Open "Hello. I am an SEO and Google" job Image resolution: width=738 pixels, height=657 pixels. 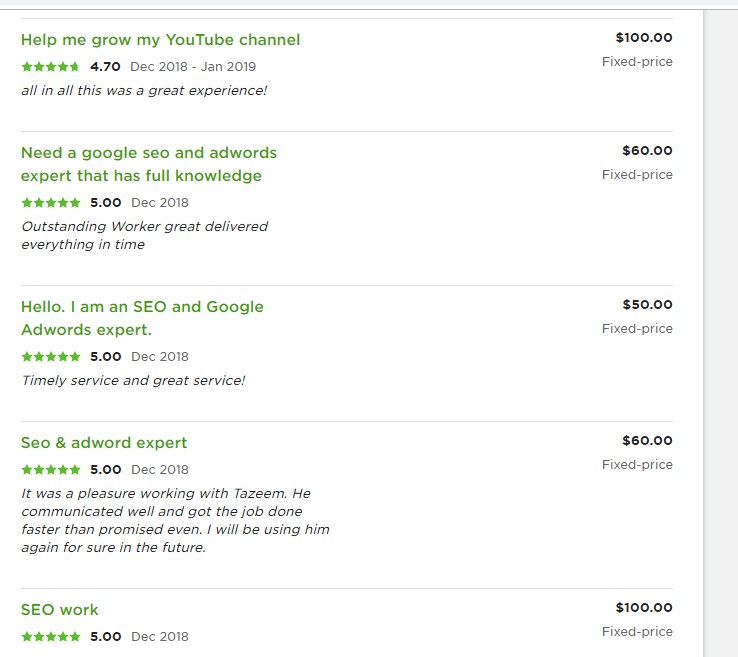[x=142, y=306]
